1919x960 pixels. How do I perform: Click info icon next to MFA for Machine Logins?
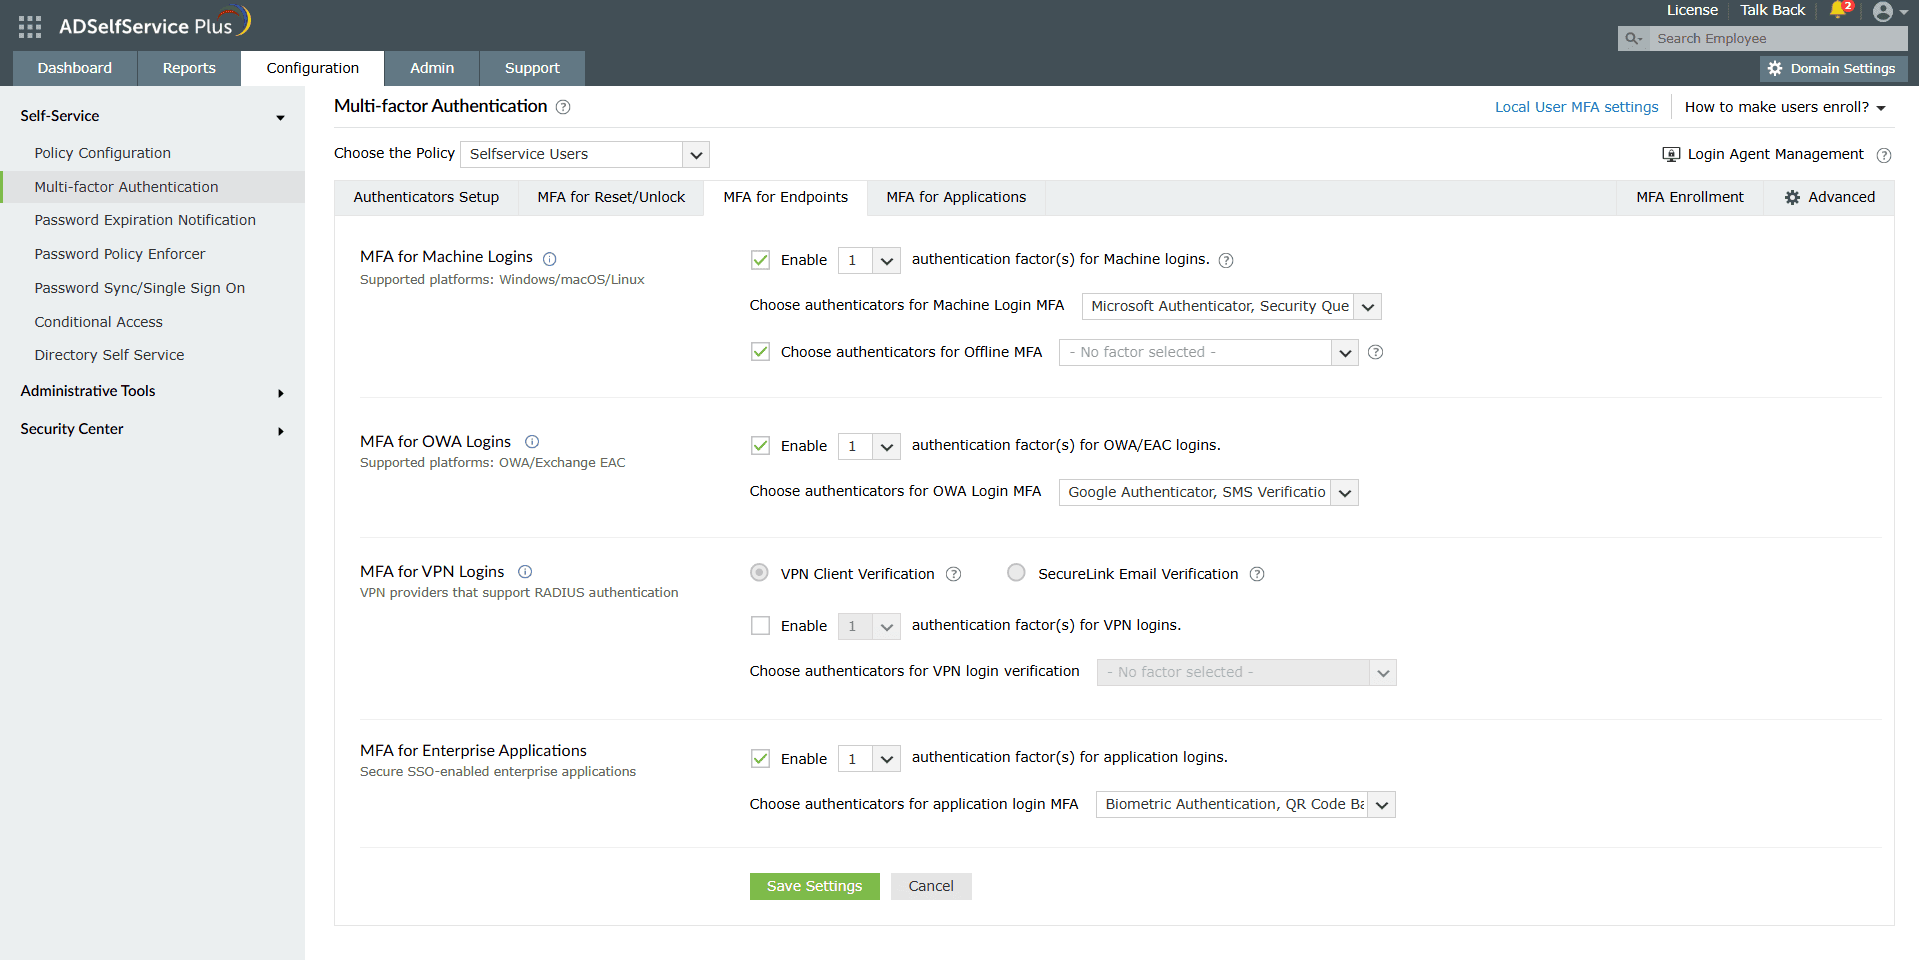(549, 259)
